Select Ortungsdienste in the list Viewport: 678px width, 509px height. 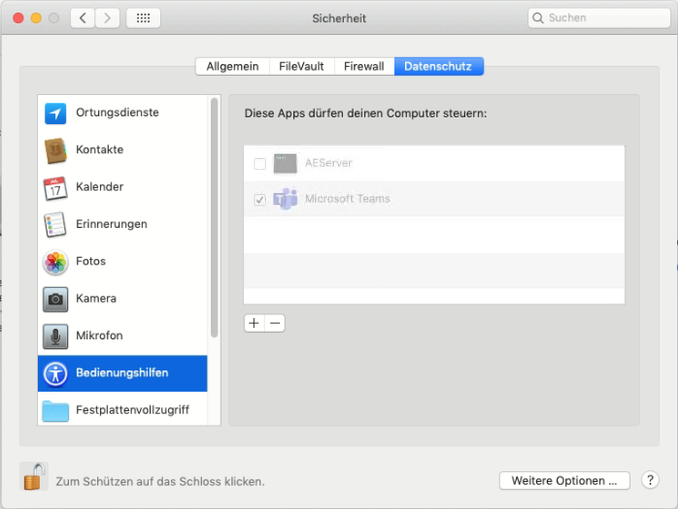pos(123,113)
